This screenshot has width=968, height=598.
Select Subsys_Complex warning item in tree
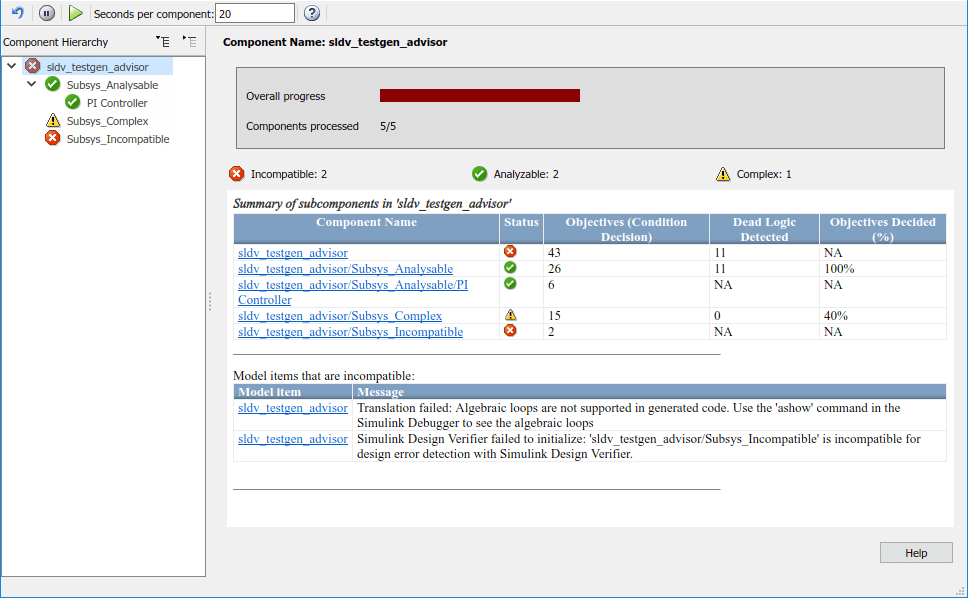107,121
